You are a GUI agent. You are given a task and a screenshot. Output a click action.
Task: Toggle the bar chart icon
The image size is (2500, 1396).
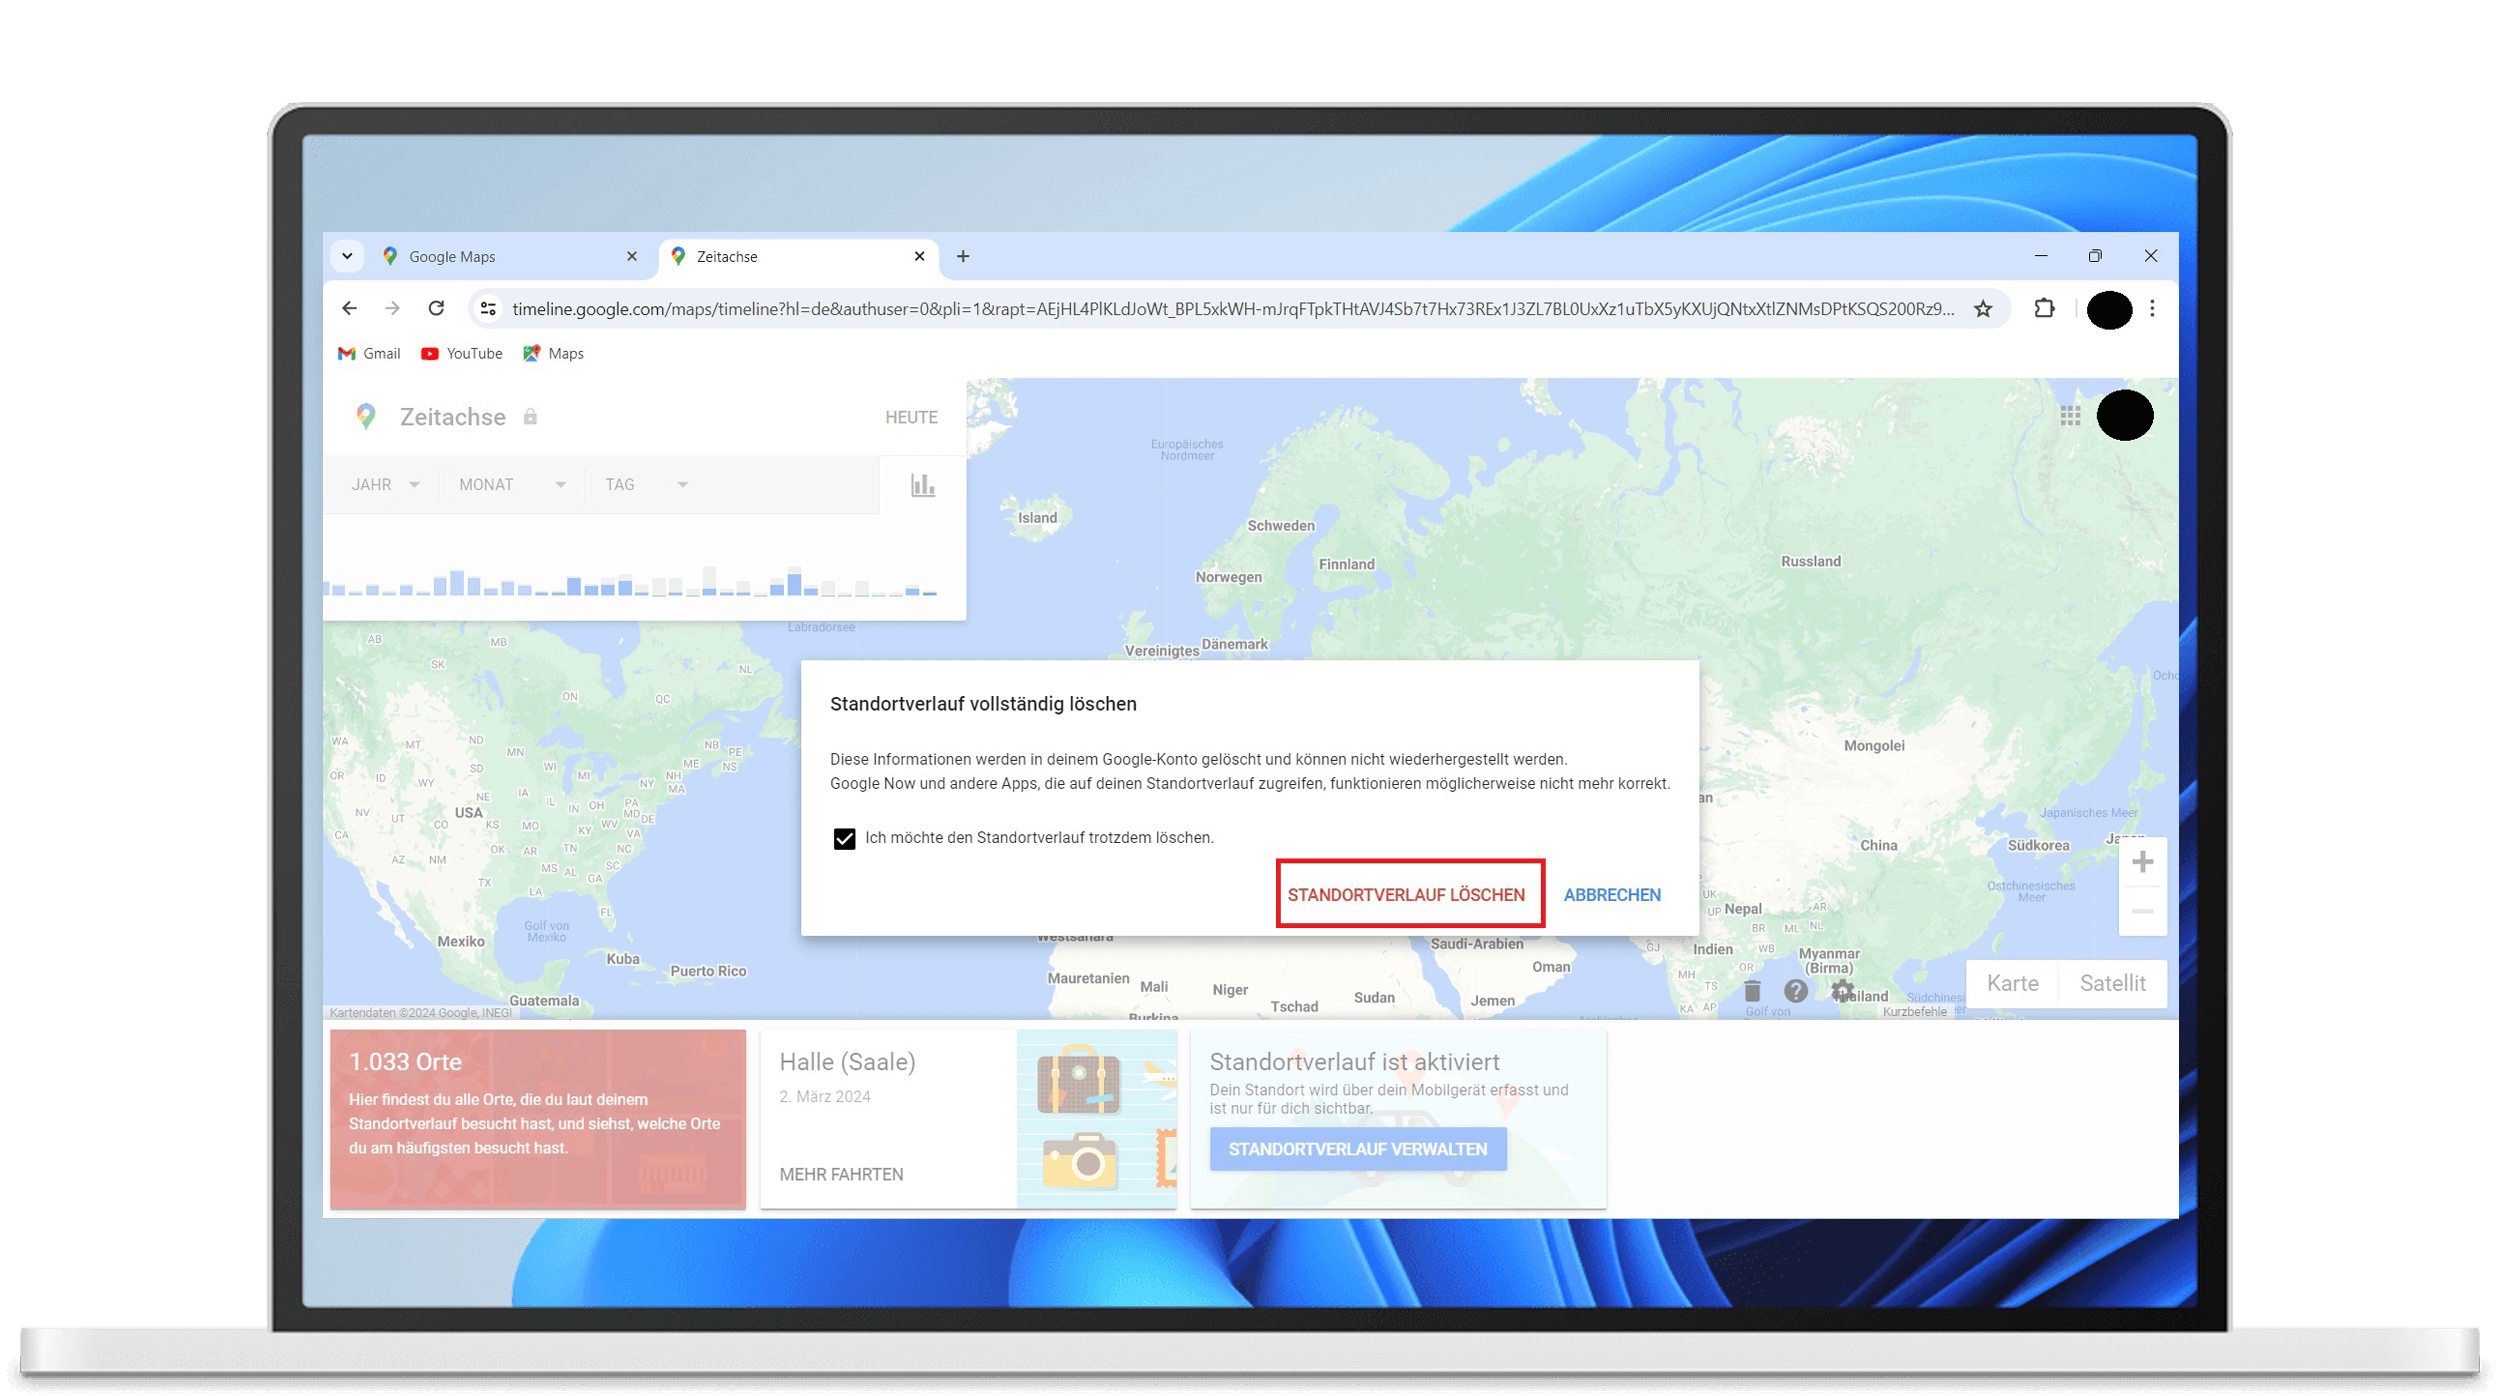tap(922, 486)
